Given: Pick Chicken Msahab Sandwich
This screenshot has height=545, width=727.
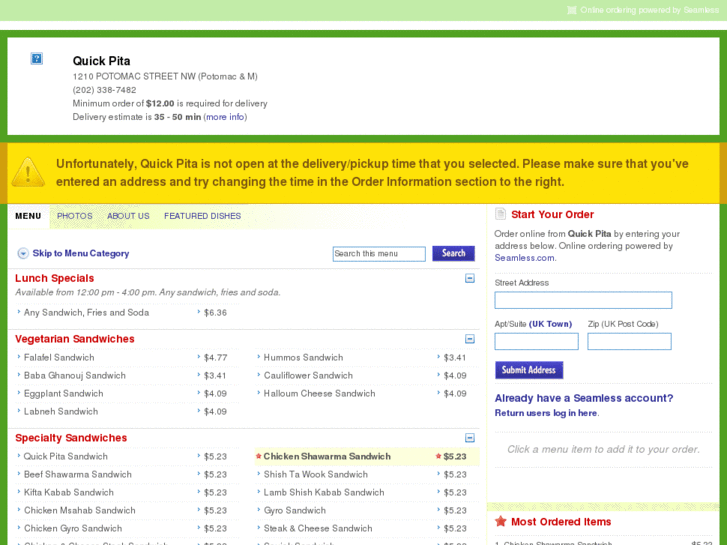Looking at the screenshot, I should [x=80, y=511].
